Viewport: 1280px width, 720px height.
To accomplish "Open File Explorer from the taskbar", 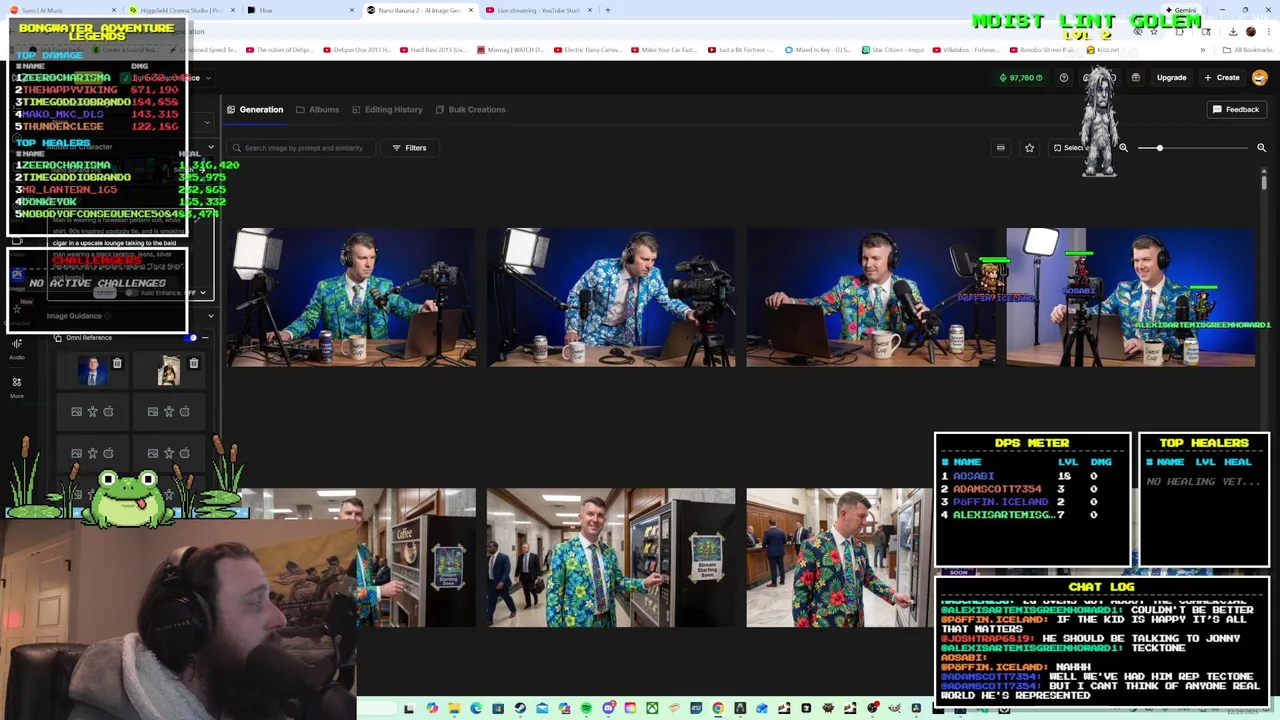I will tap(454, 708).
